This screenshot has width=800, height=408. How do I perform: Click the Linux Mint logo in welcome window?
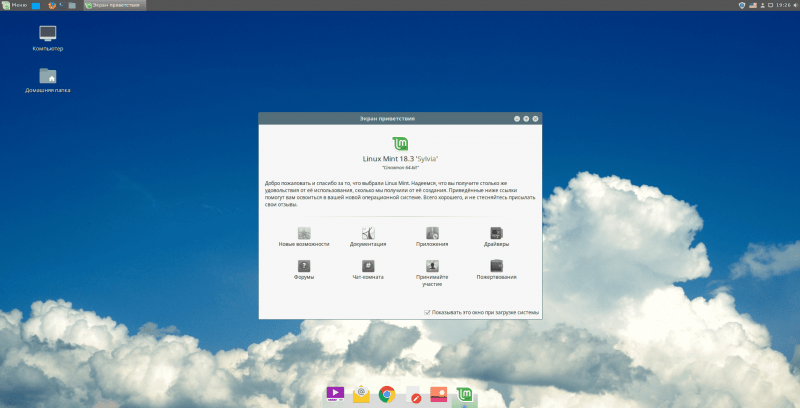pos(401,144)
